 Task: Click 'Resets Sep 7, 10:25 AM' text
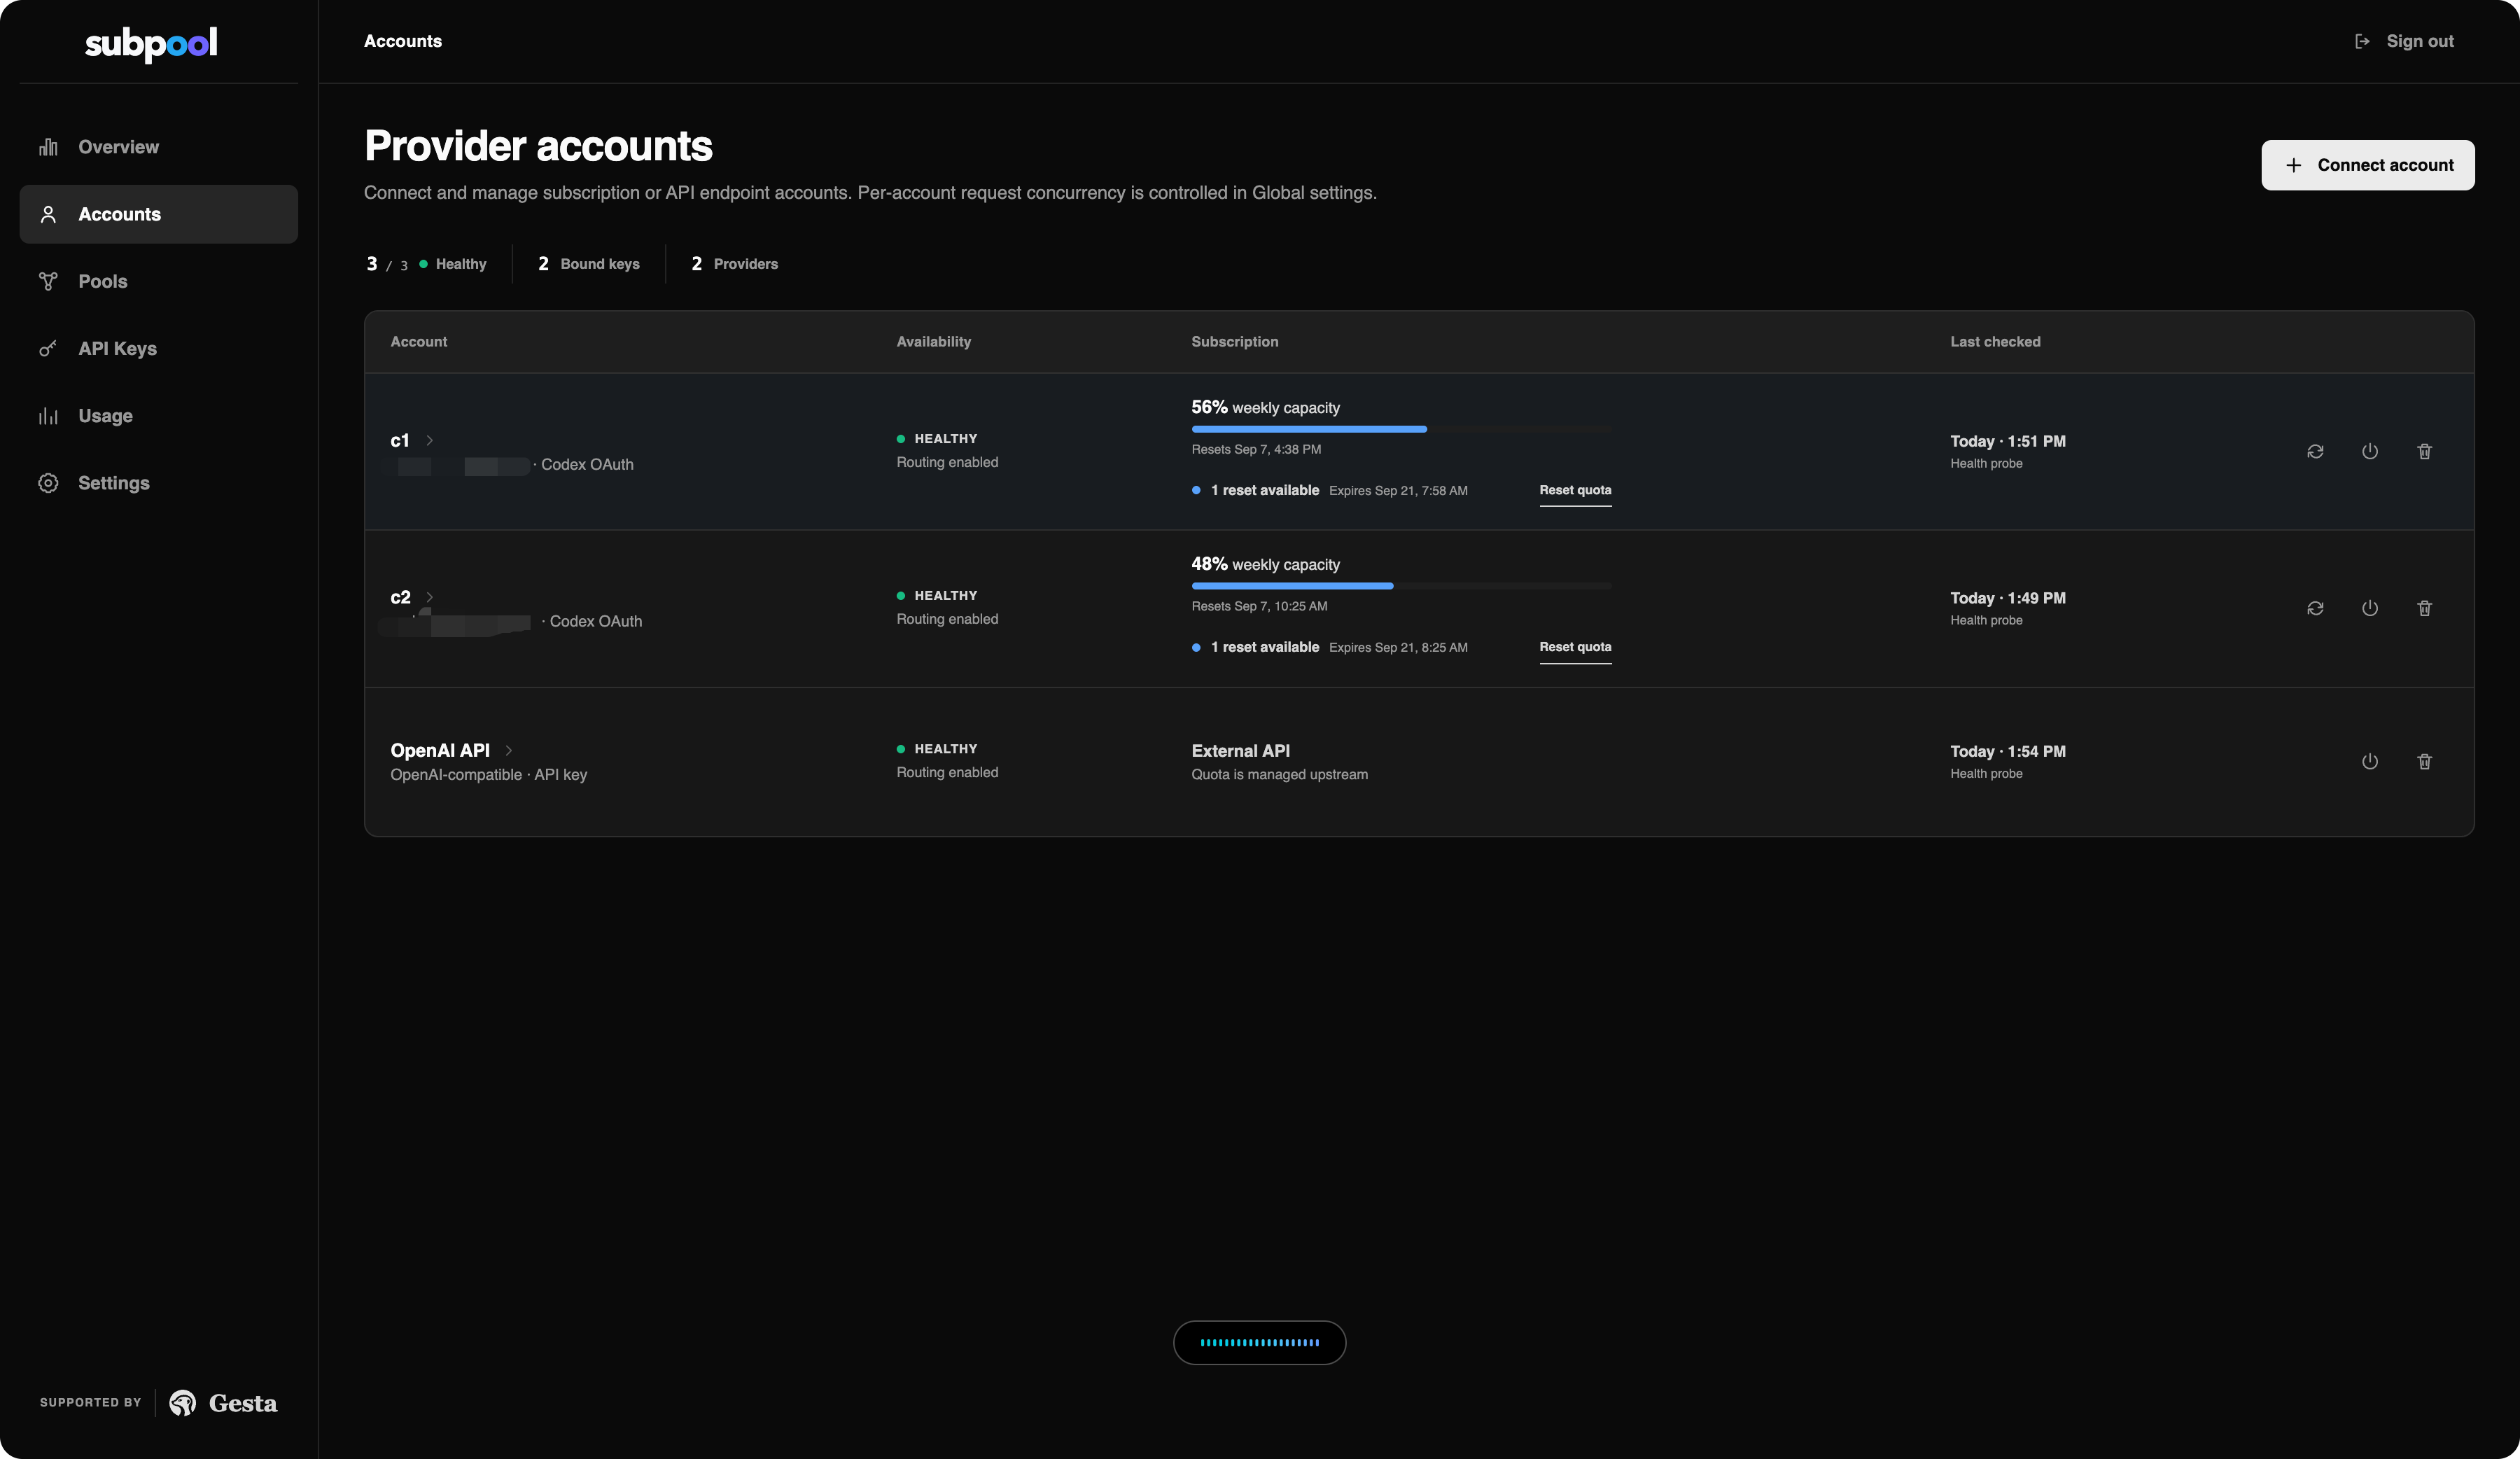1259,606
